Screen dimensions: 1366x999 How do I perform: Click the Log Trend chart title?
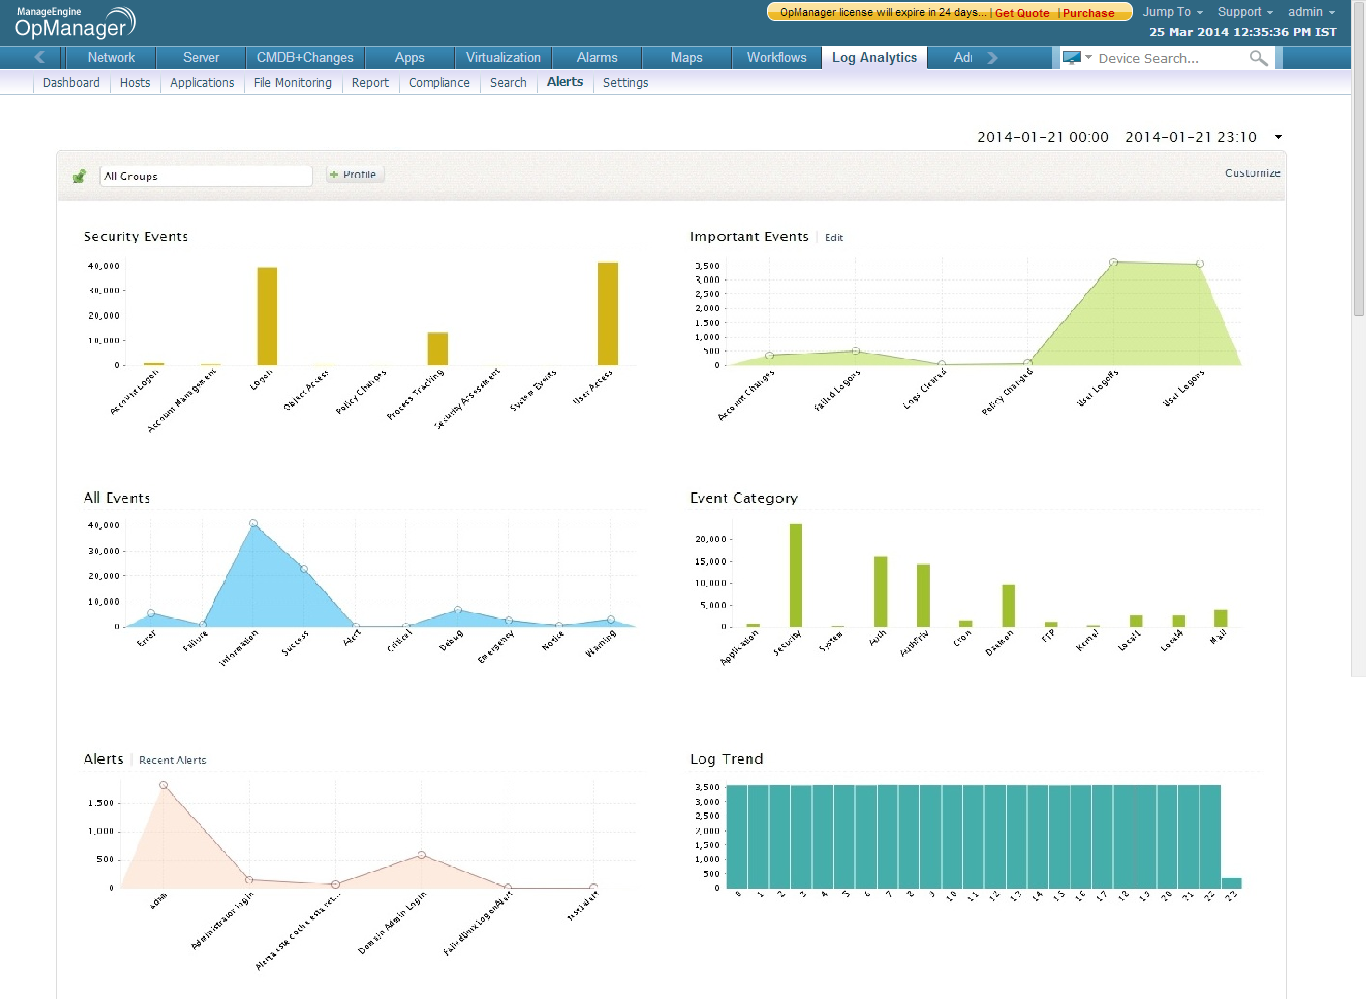pos(727,759)
